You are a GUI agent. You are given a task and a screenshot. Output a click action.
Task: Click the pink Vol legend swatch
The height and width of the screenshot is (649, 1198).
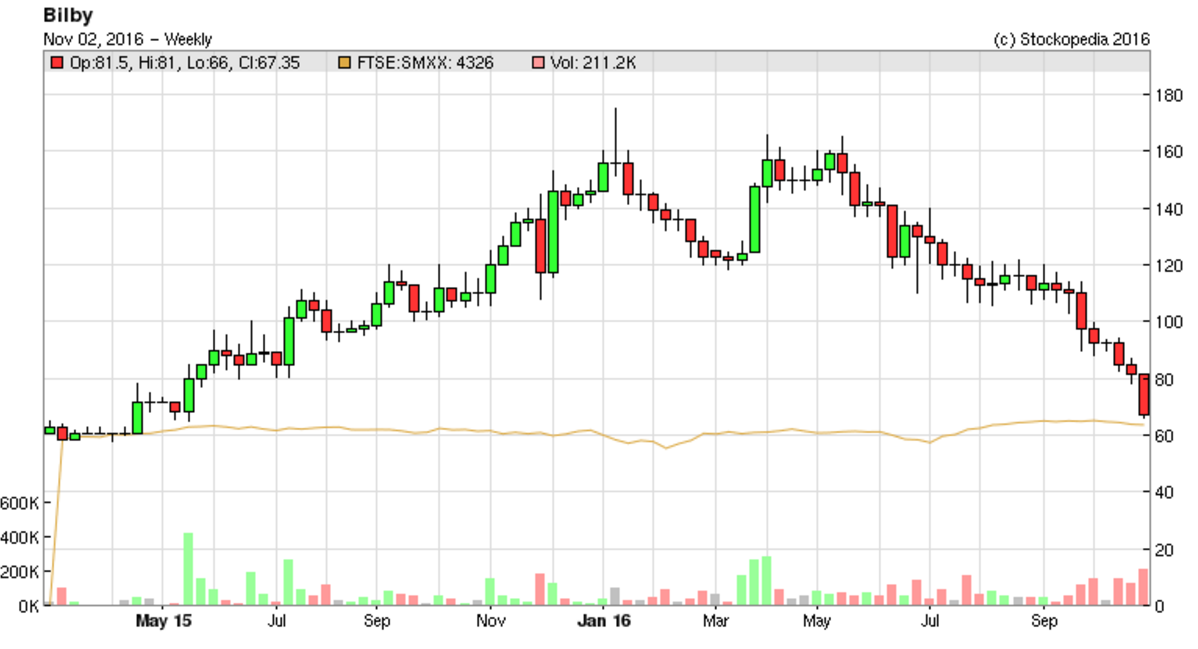[538, 63]
